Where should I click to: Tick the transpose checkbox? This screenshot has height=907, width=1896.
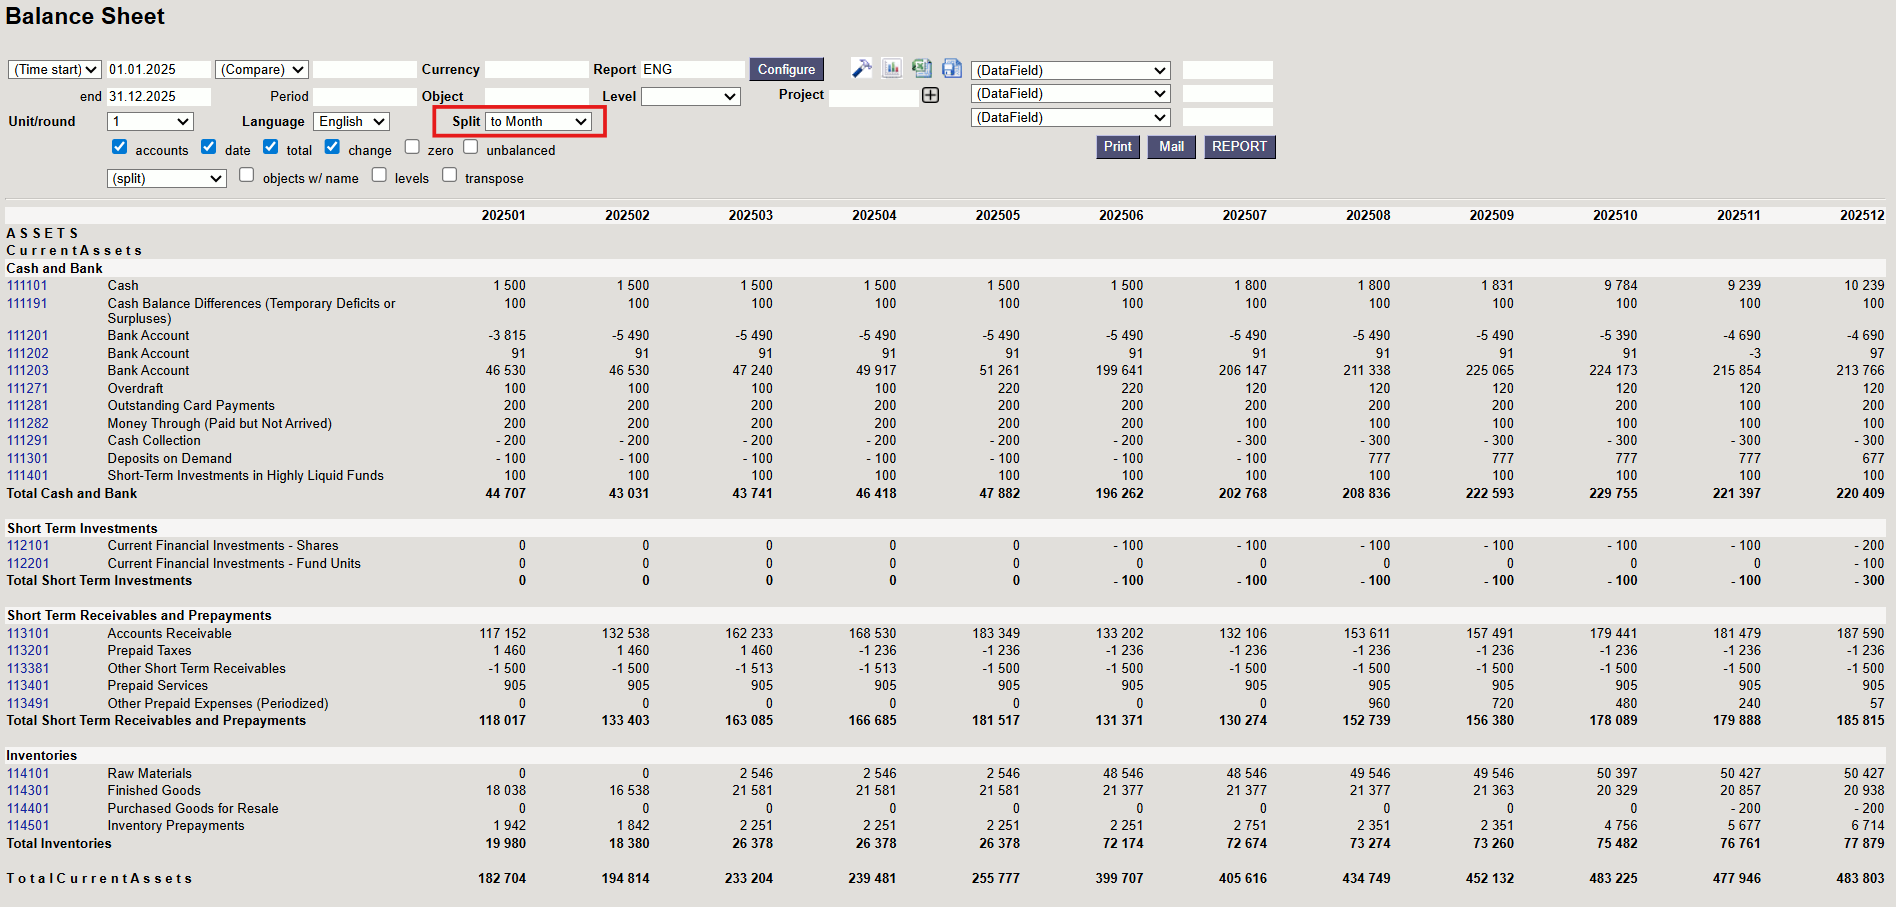(x=450, y=175)
